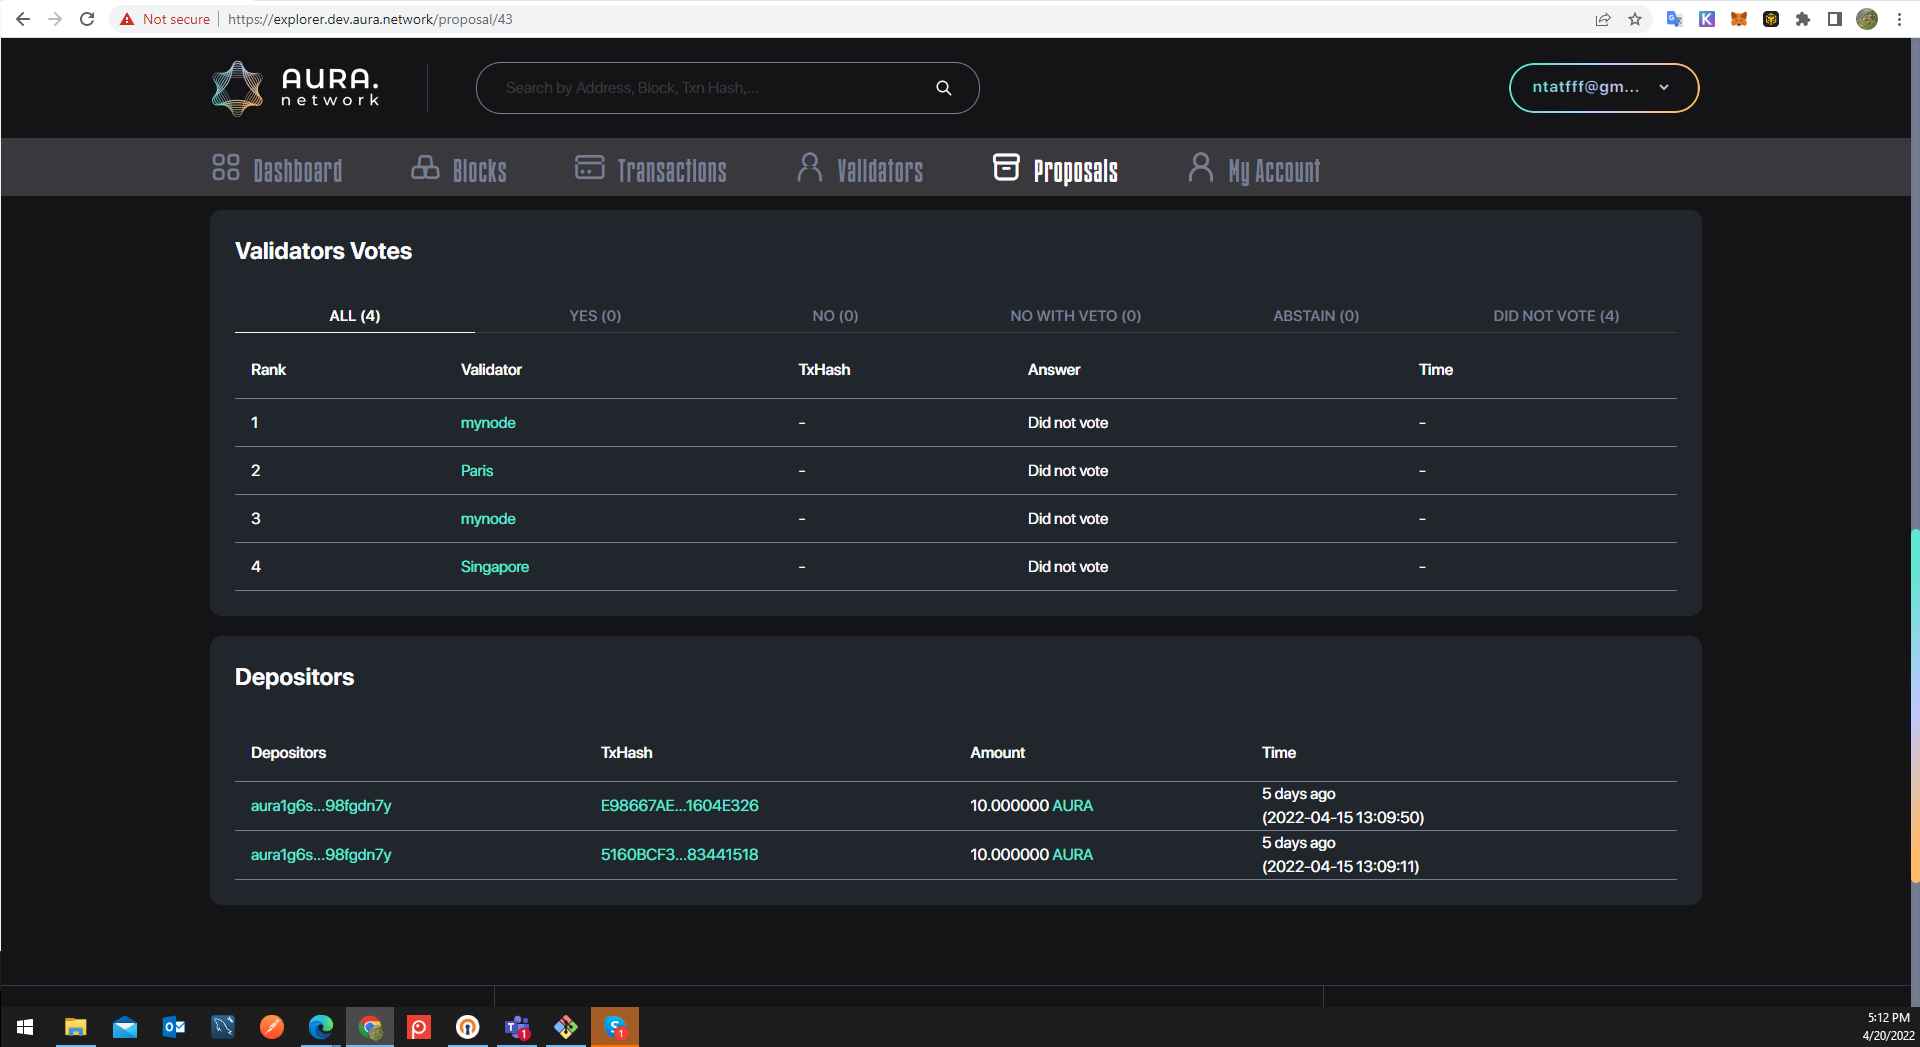Go to My Account

(x=1254, y=169)
